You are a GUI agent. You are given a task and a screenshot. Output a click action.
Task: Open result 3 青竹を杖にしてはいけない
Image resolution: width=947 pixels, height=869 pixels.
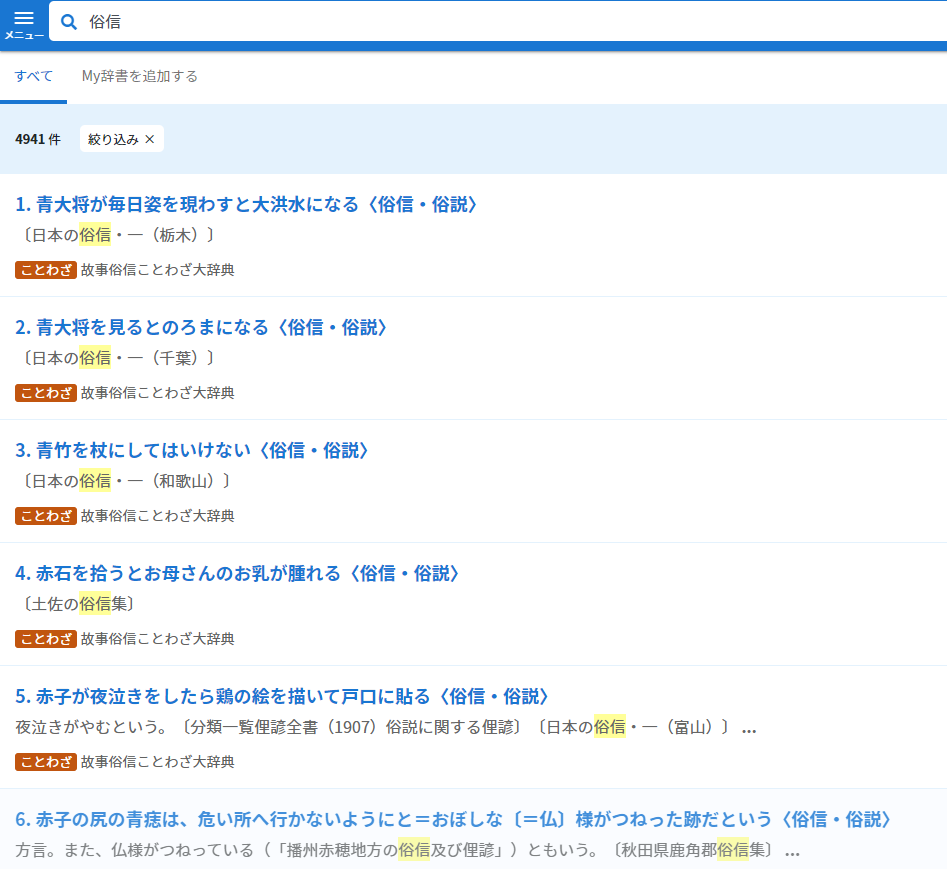193,450
